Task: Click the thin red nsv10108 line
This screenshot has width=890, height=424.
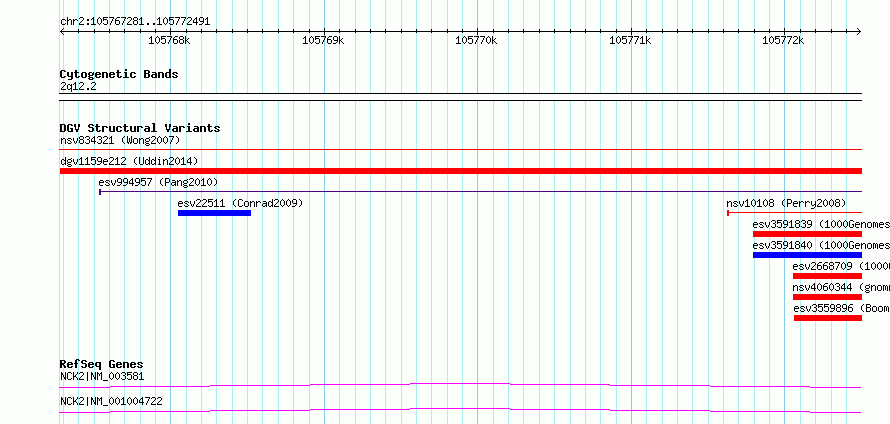Action: 795,213
